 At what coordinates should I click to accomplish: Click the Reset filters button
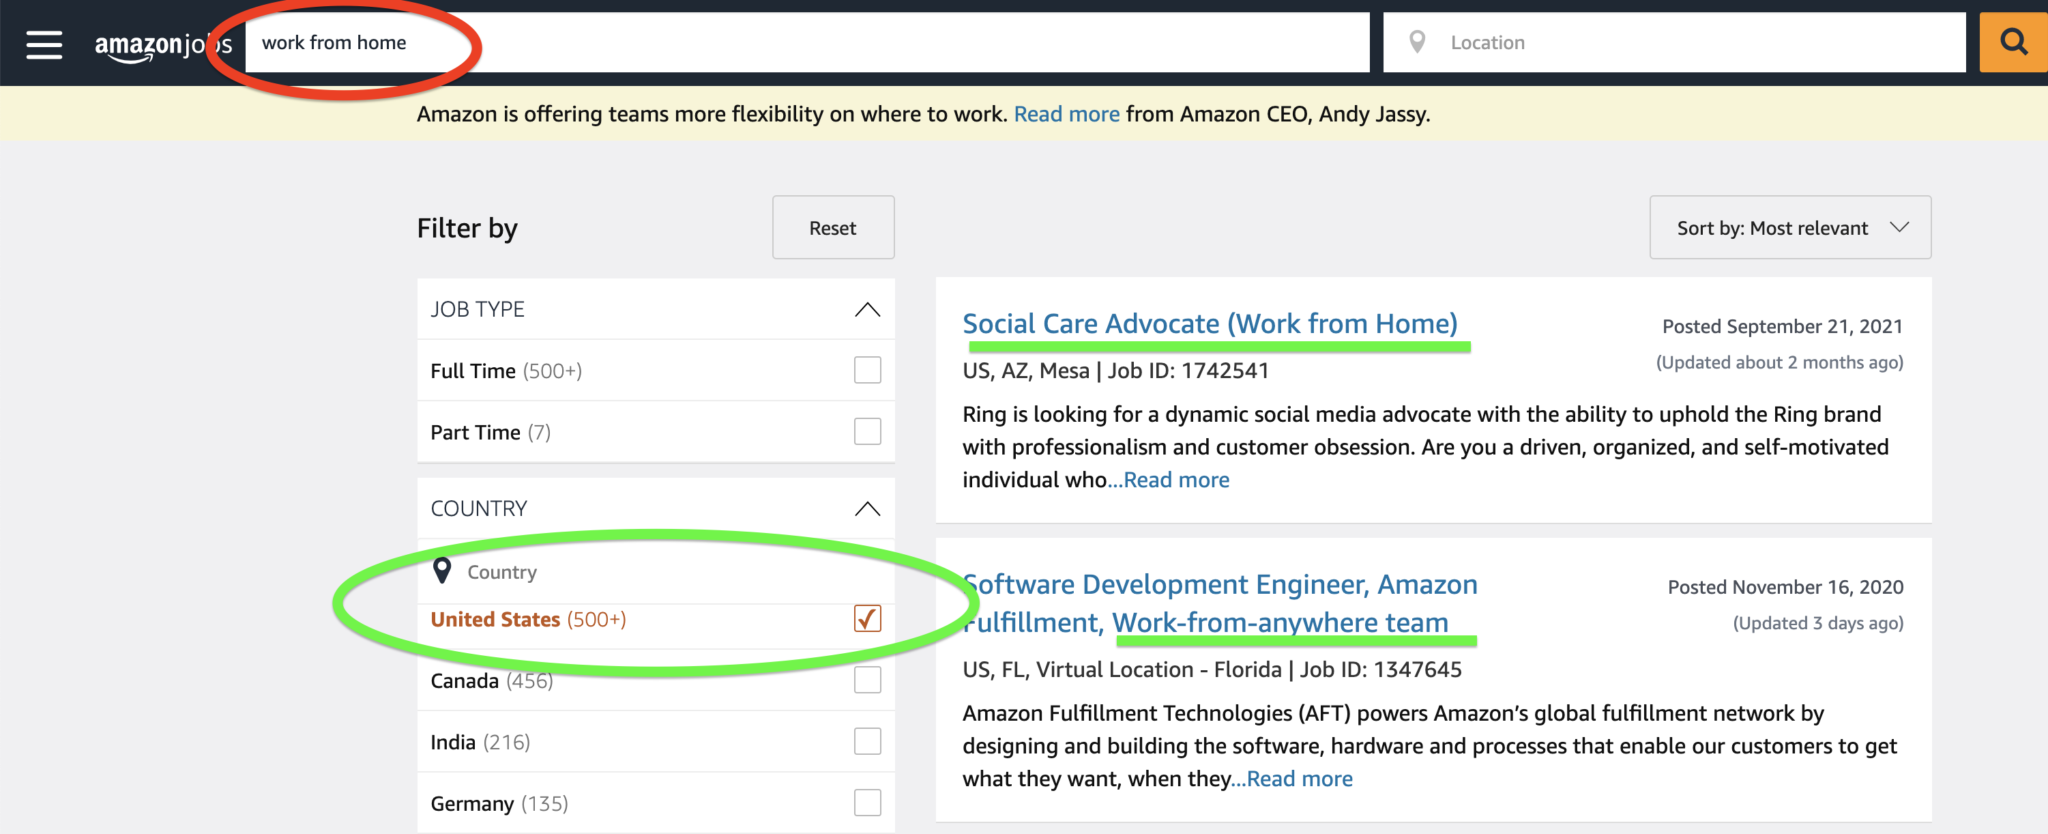833,228
